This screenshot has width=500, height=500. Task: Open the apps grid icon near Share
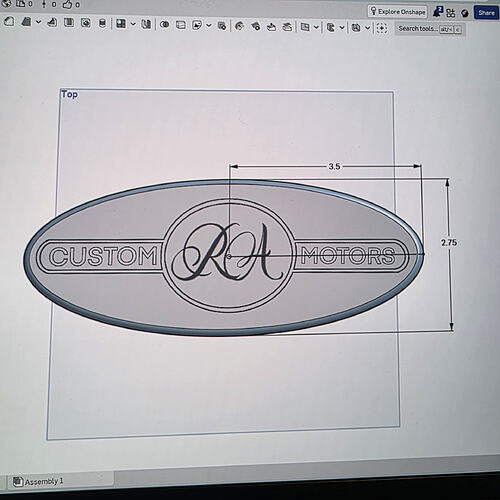(450, 13)
